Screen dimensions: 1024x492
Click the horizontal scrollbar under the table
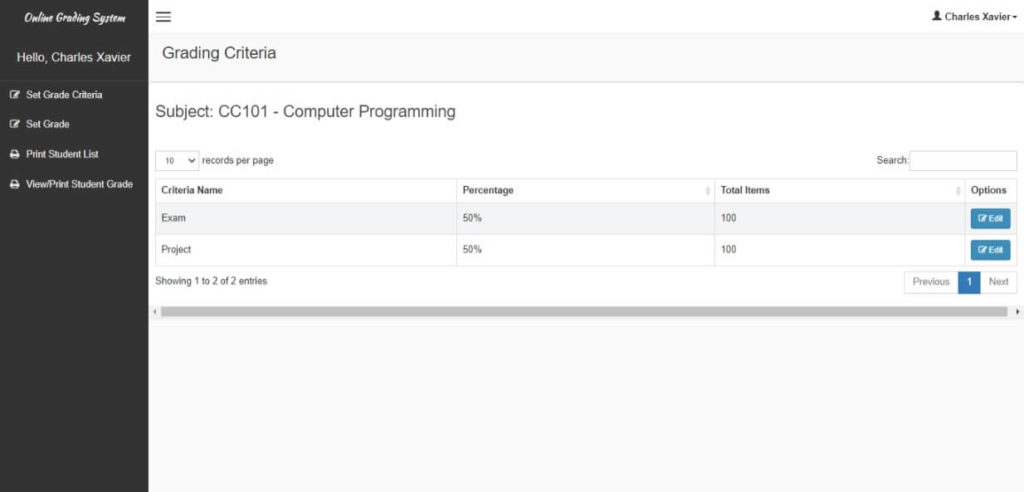583,312
